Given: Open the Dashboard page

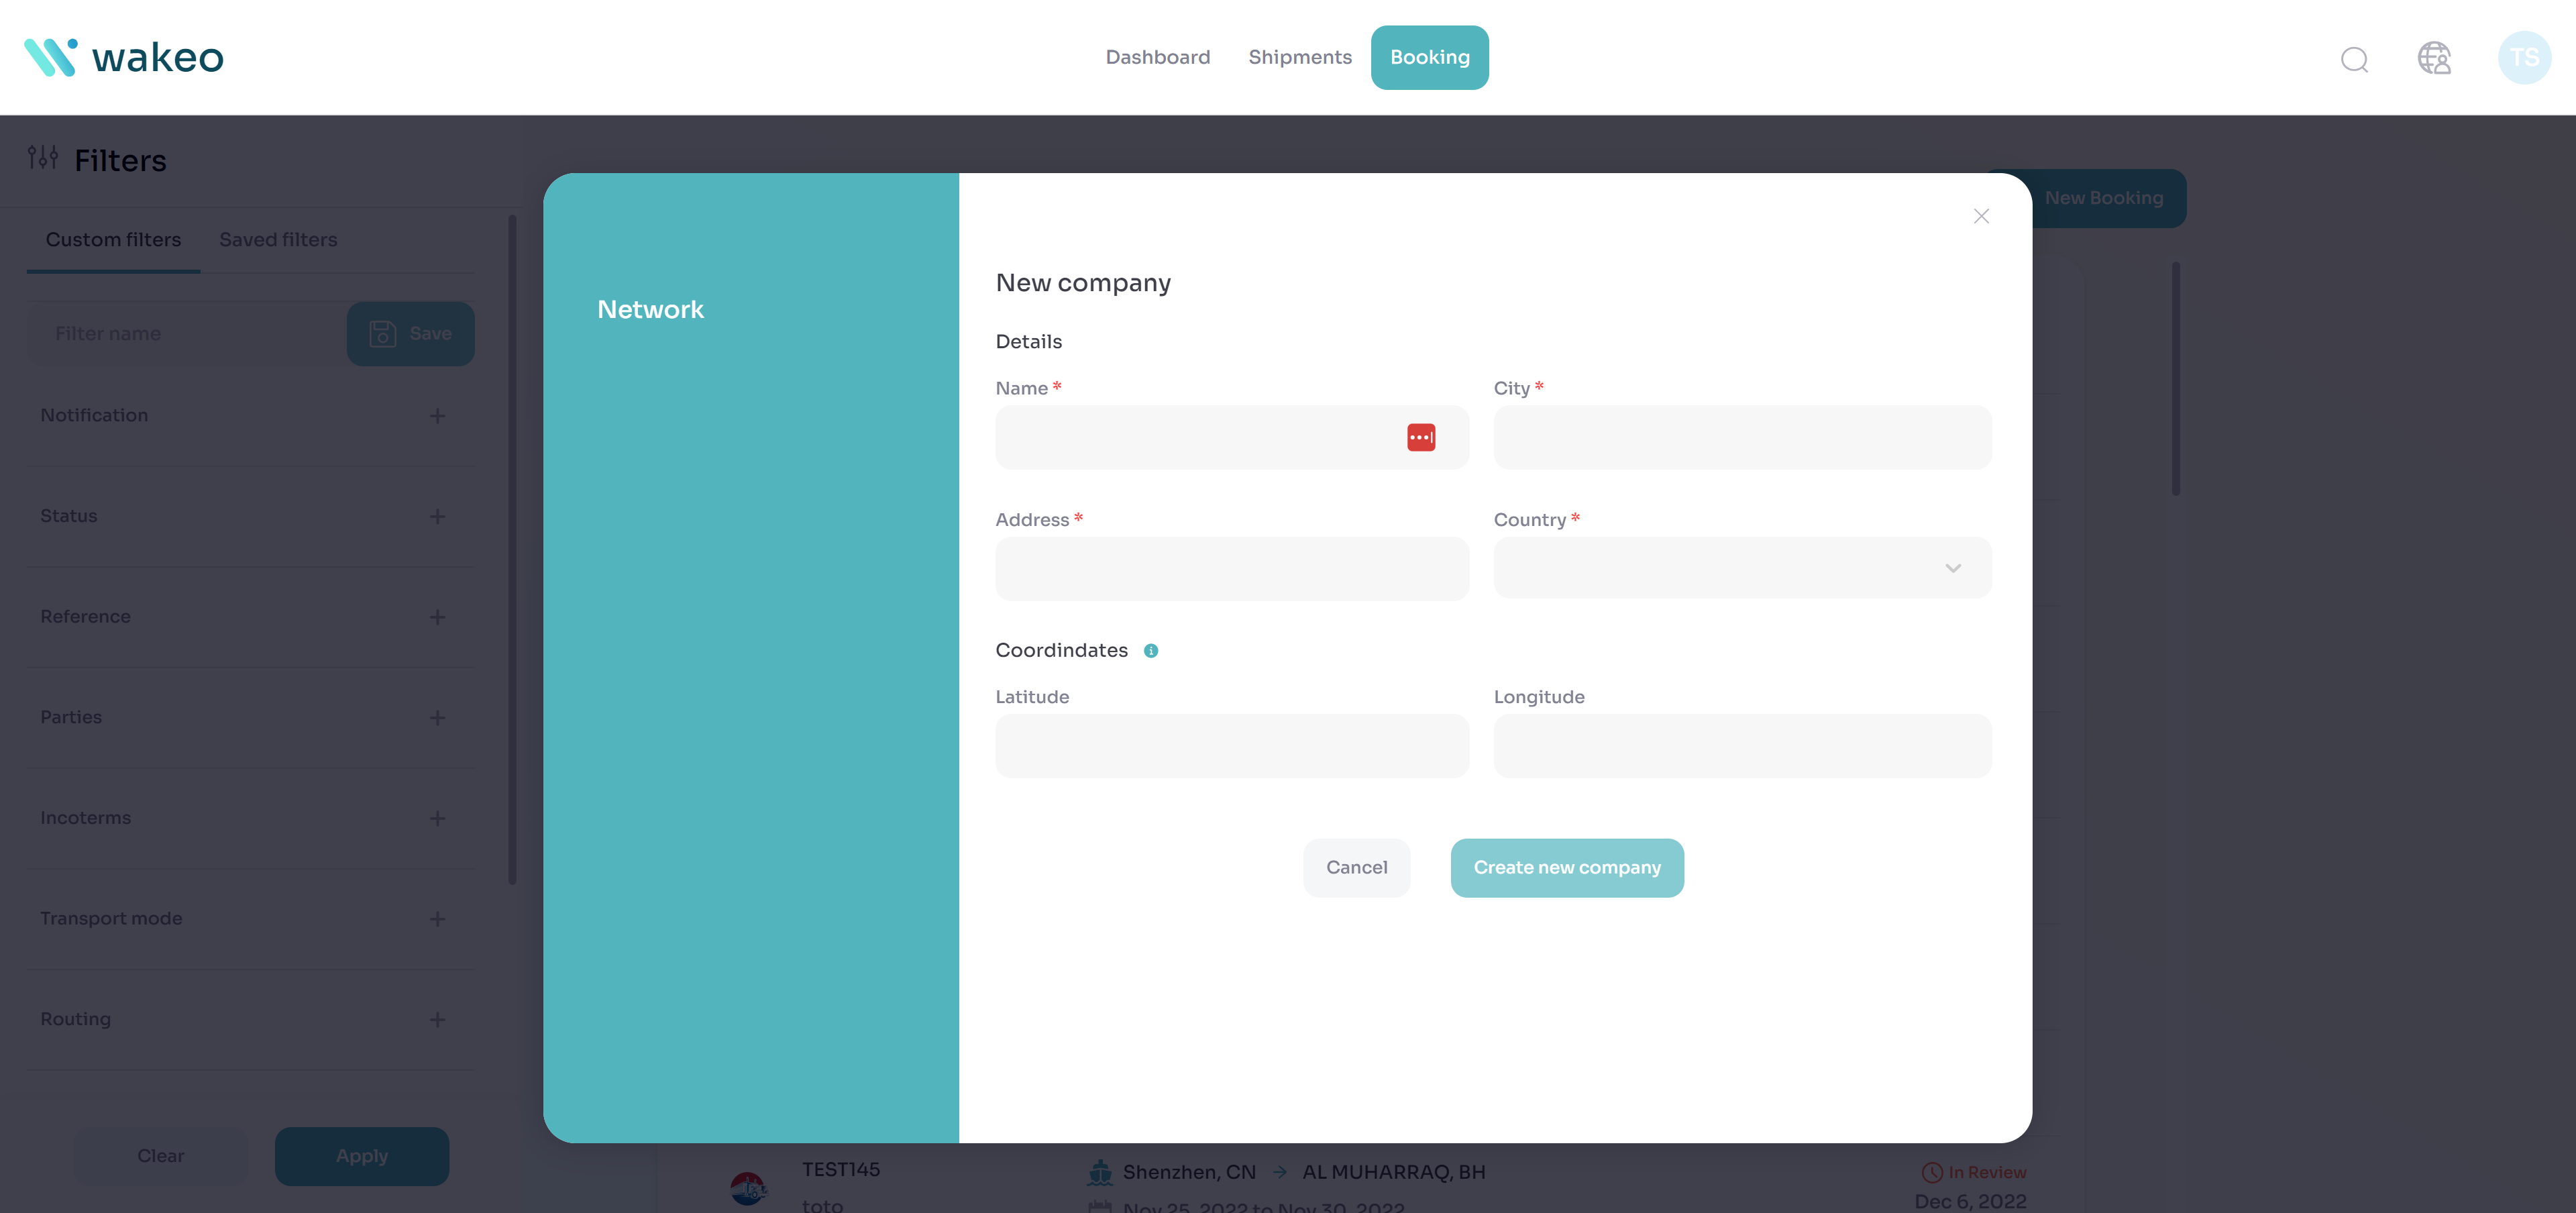Looking at the screenshot, I should 1157,58.
